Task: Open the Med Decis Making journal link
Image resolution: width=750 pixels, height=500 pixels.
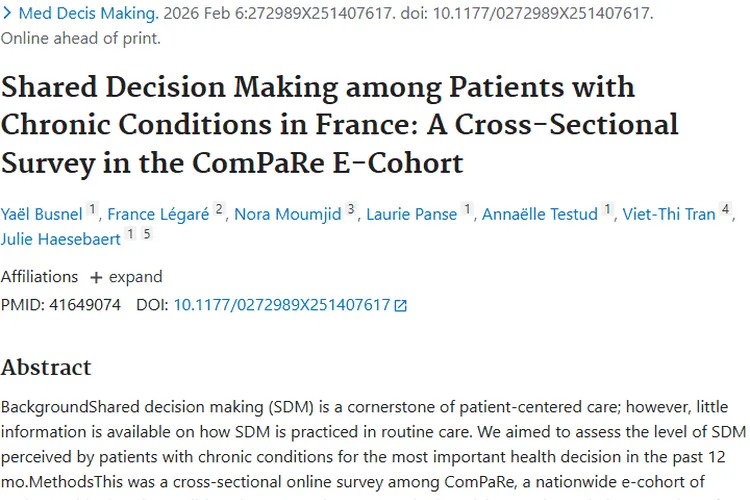Action: pos(88,13)
